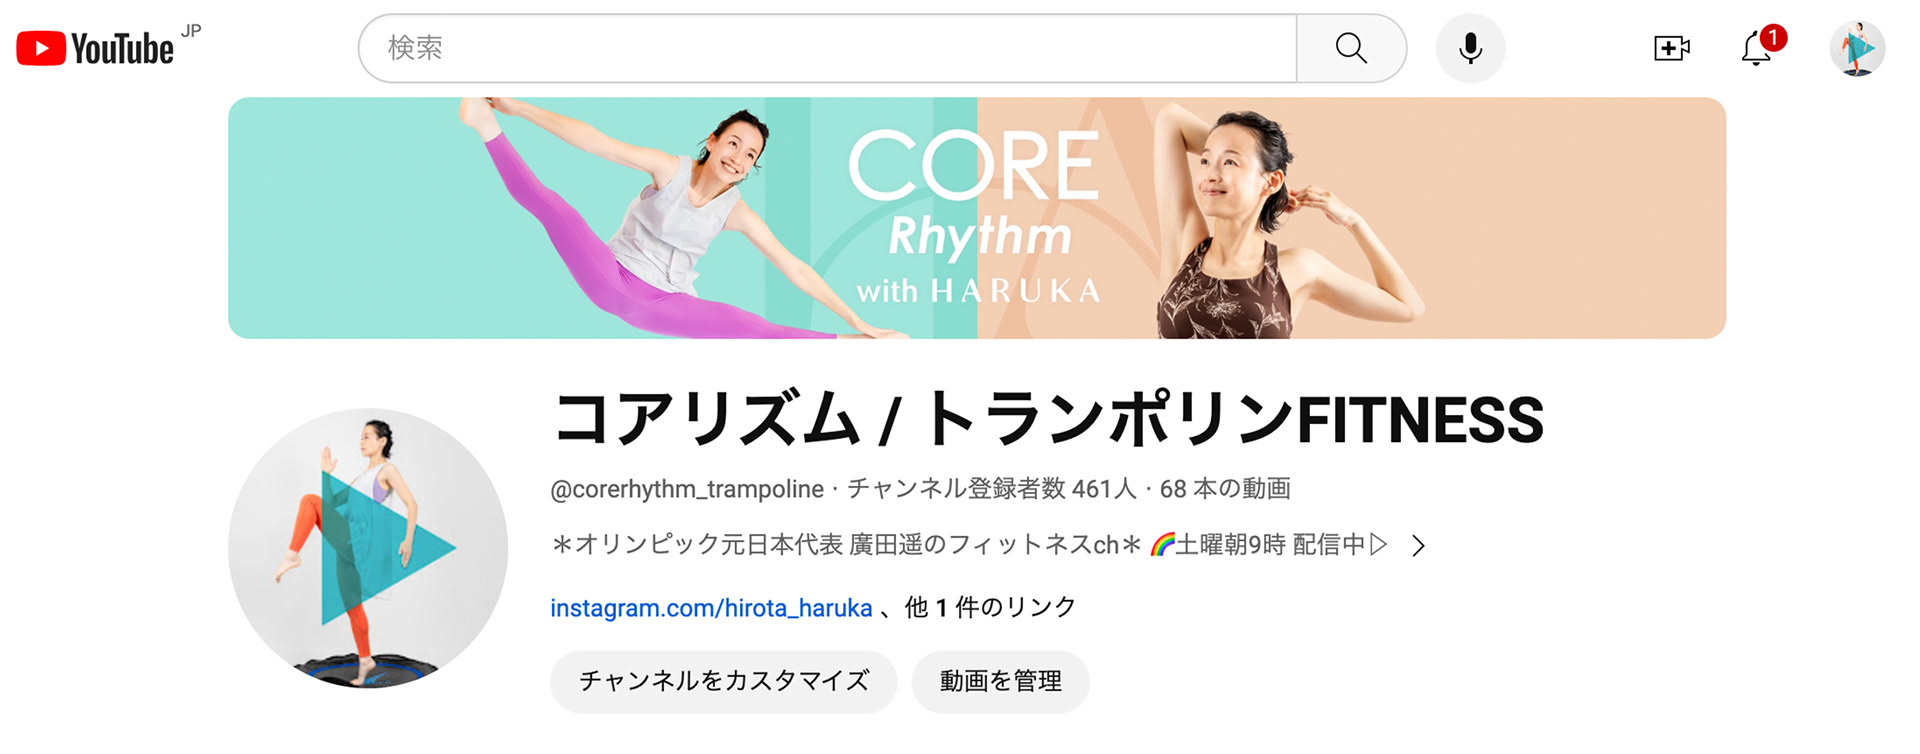
Task: Start voice search with the microphone icon
Action: 1470,48
